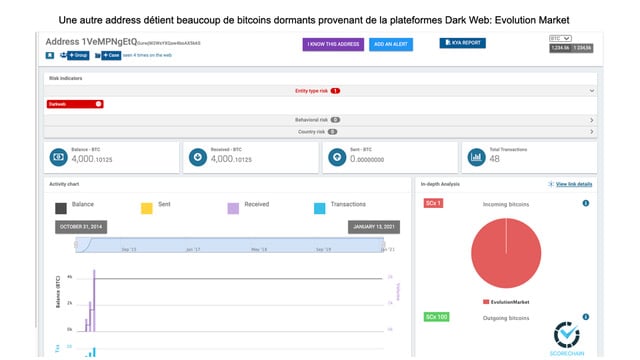Viewport: 640px width, 360px height.
Task: Add the address to a Group
Action: [x=78, y=55]
